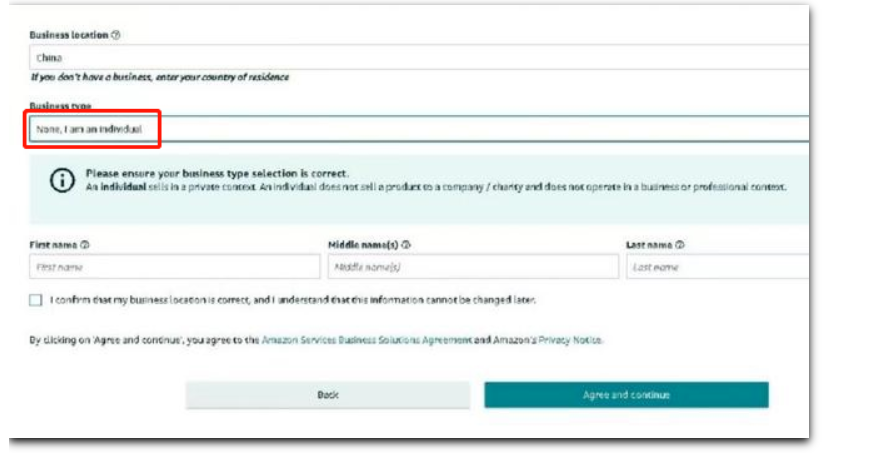Viewport: 890px width, 453px height.
Task: Check the business location confirmation checkbox
Action: [36, 300]
